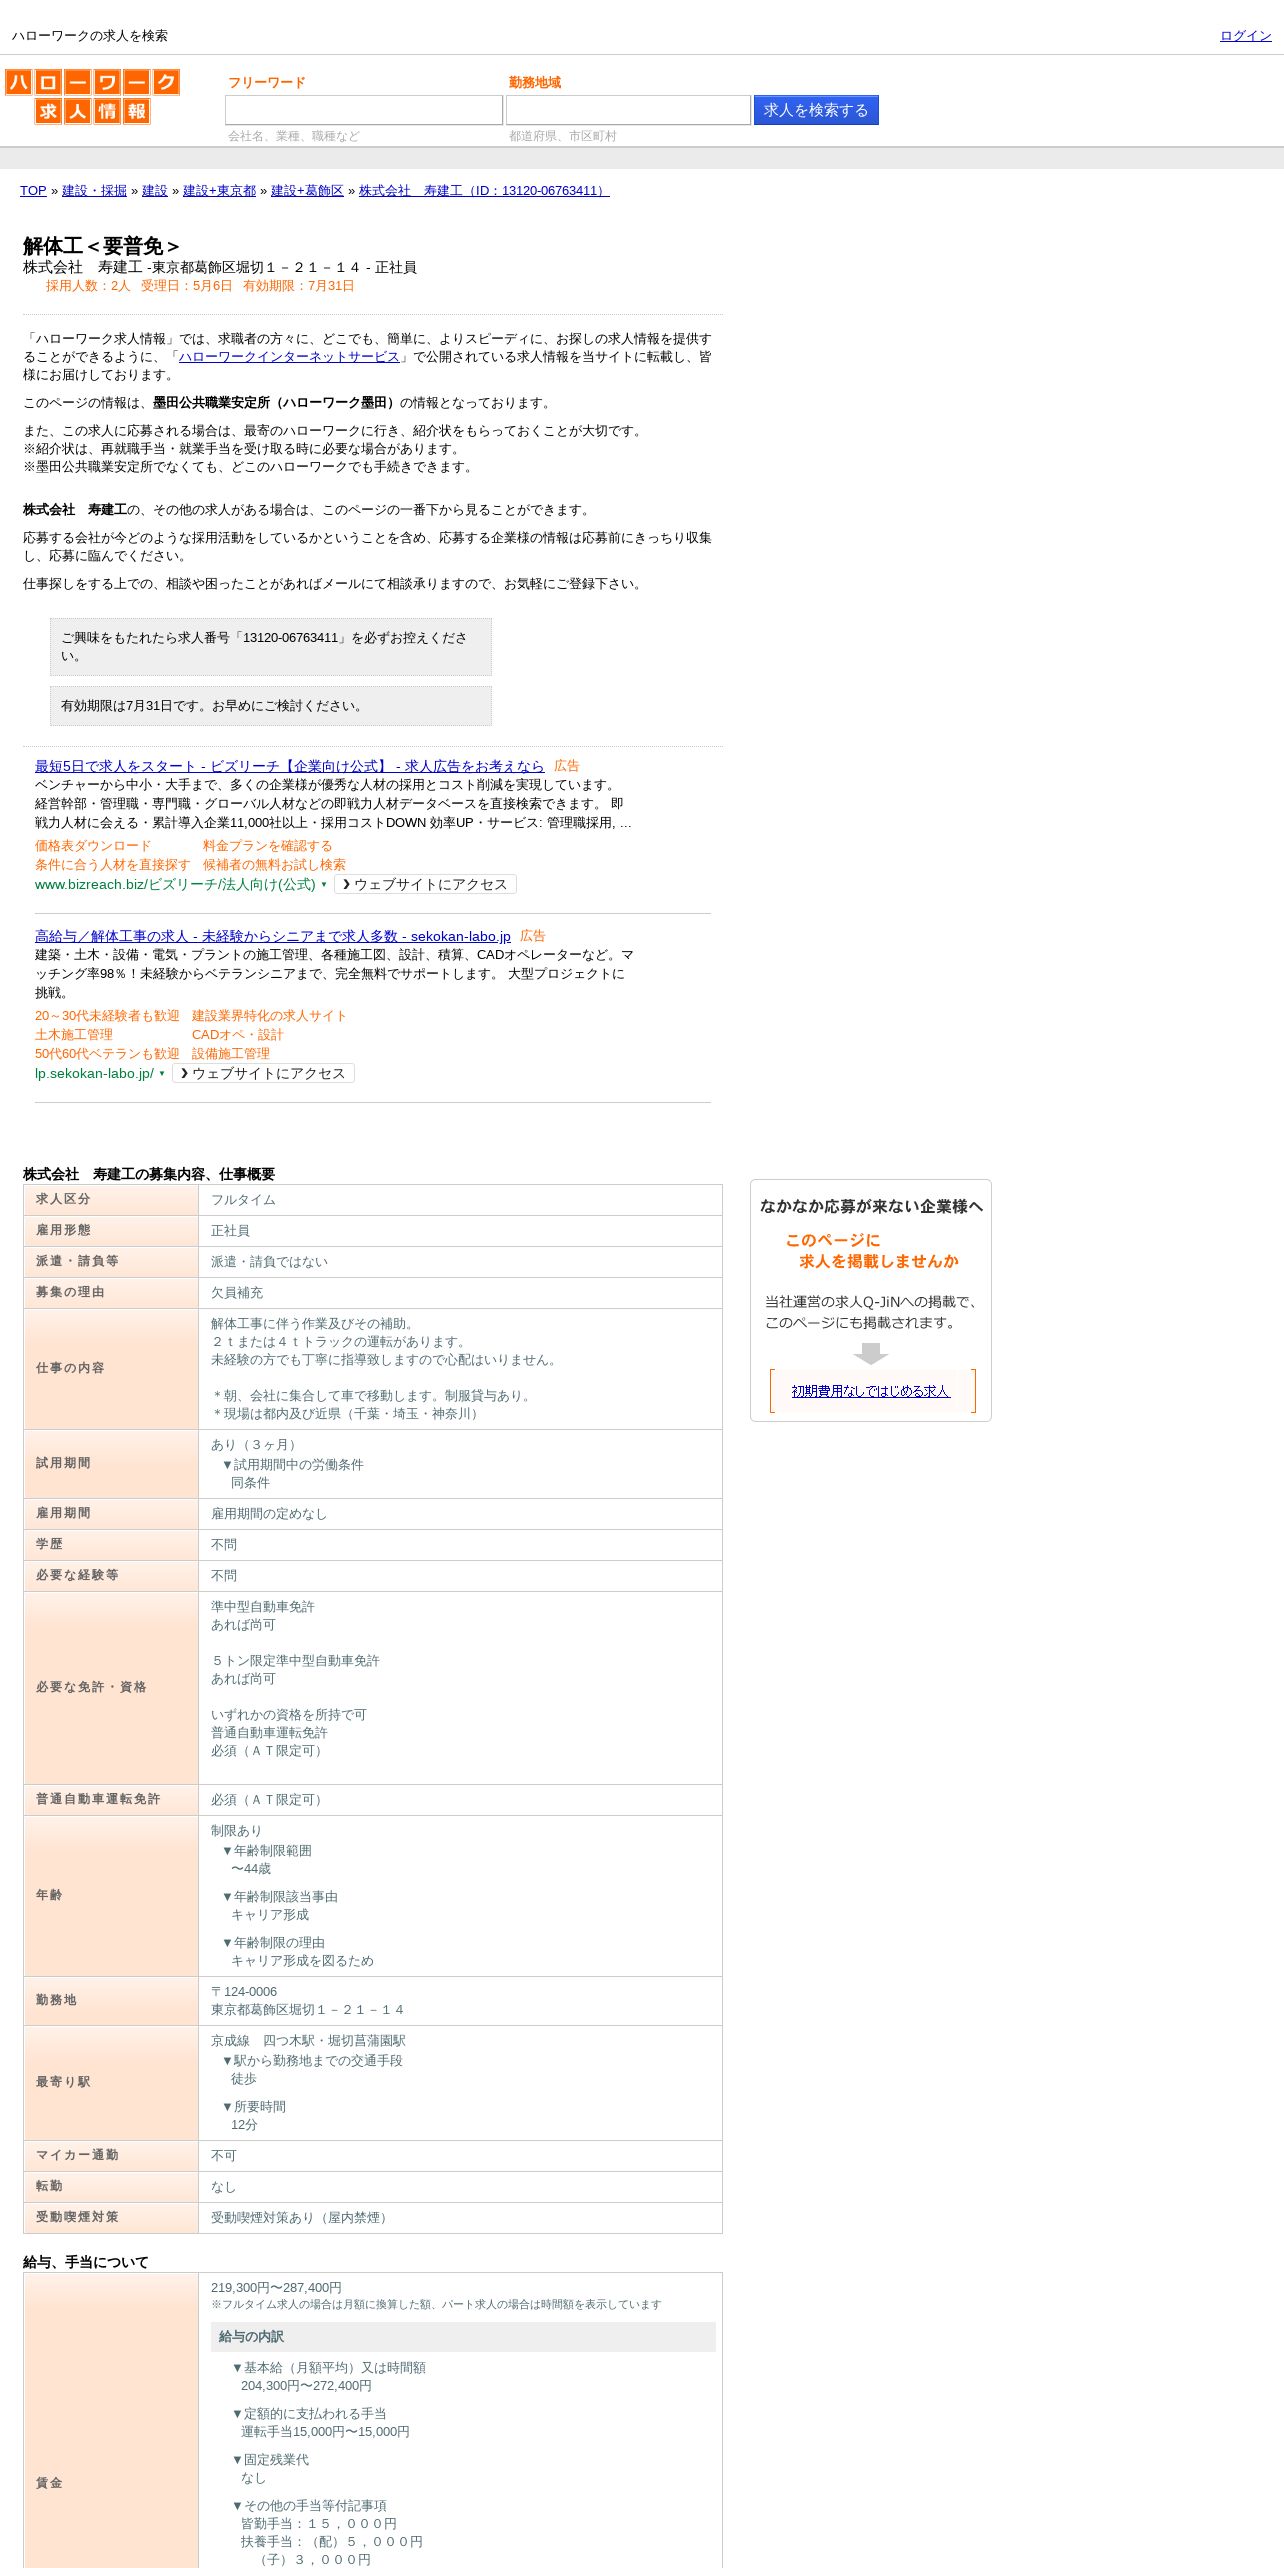Click 条件に合う人材を直接探す ad sublink
1284x2568 pixels.
tap(112, 865)
